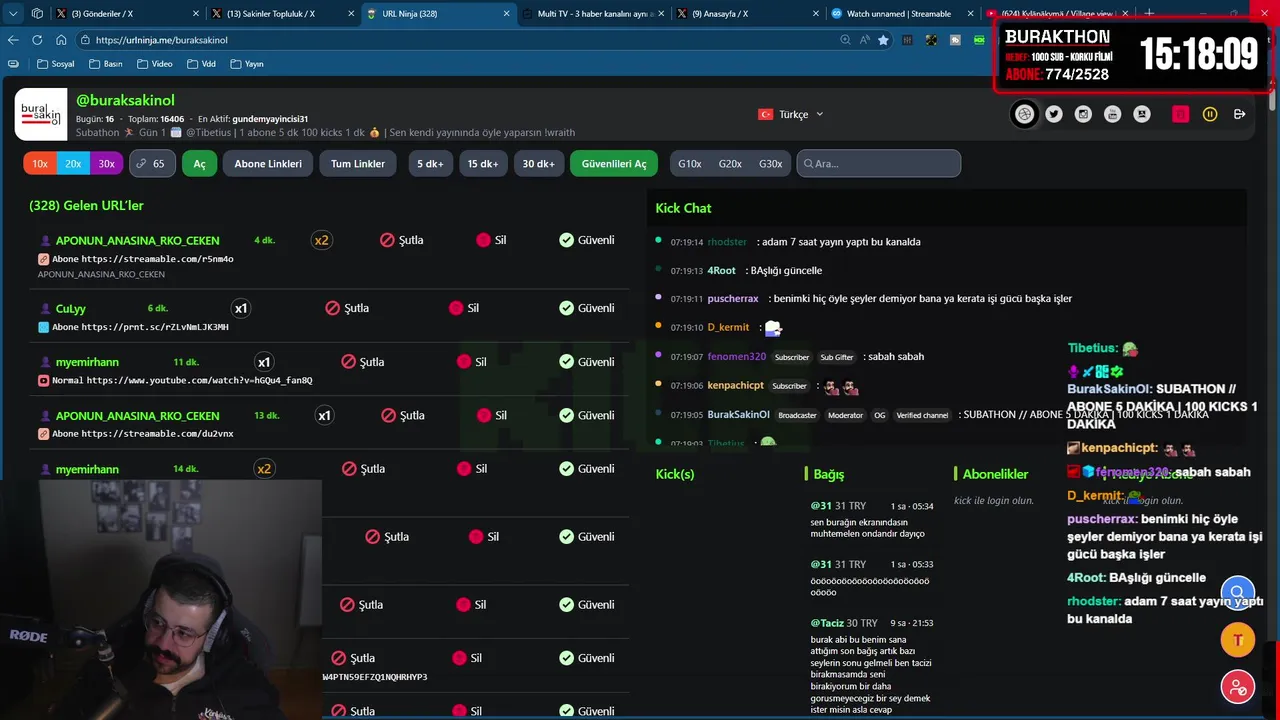Screen dimensions: 1280x720
Task: Mark APONUN_ANASINA_RKO_CEKEN 4 dk. row as Güvenli
Action: click(587, 240)
